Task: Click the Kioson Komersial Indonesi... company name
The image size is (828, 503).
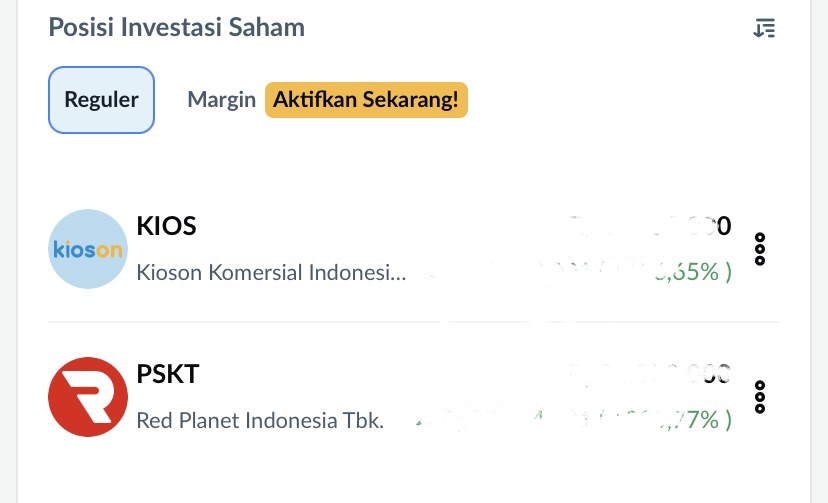Action: (x=271, y=272)
